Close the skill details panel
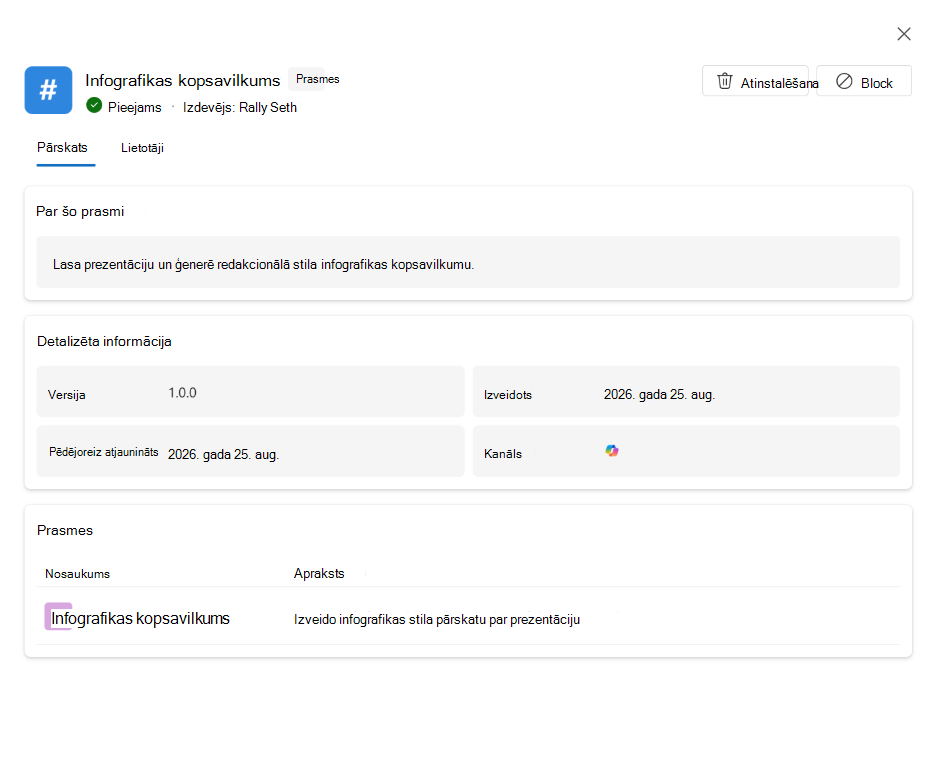The image size is (936, 771). coord(904,34)
